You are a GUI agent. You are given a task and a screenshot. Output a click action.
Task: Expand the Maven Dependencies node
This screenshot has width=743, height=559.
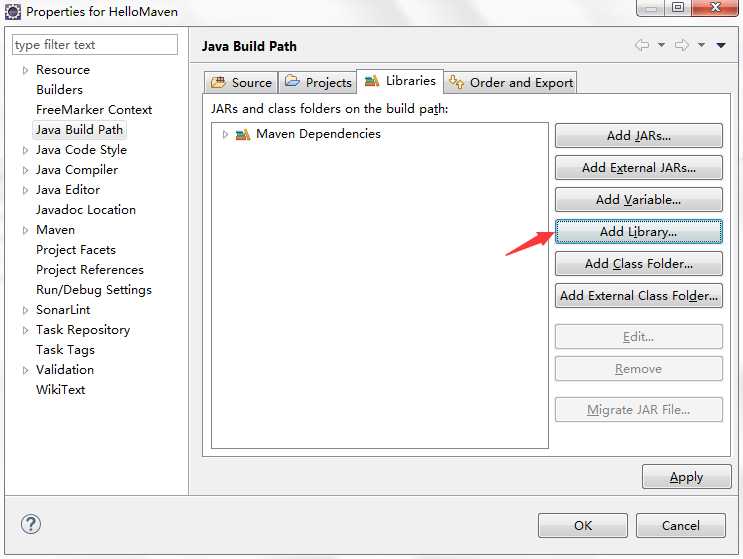click(x=225, y=135)
